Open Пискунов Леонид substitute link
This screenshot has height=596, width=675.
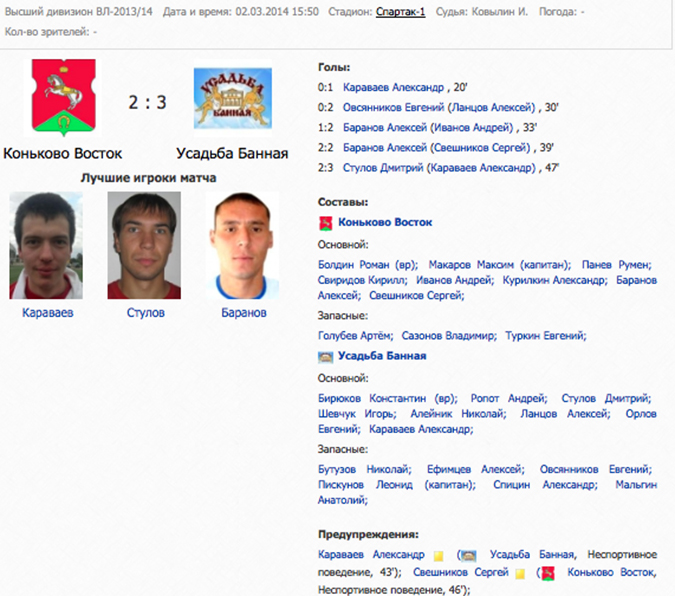pos(365,485)
